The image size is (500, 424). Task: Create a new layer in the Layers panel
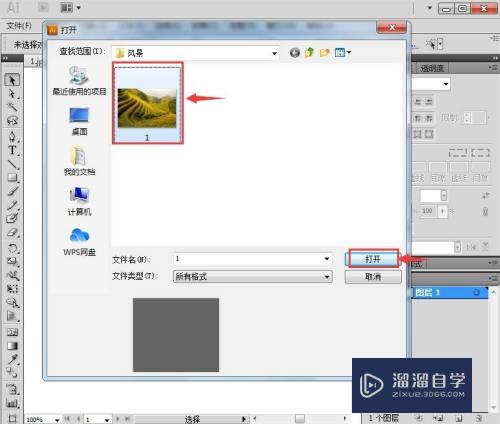point(459,418)
